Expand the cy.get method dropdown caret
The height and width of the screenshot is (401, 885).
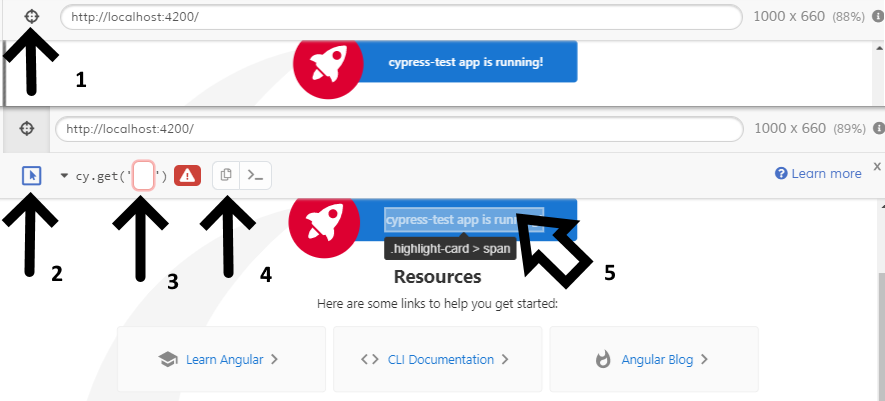tap(64, 176)
